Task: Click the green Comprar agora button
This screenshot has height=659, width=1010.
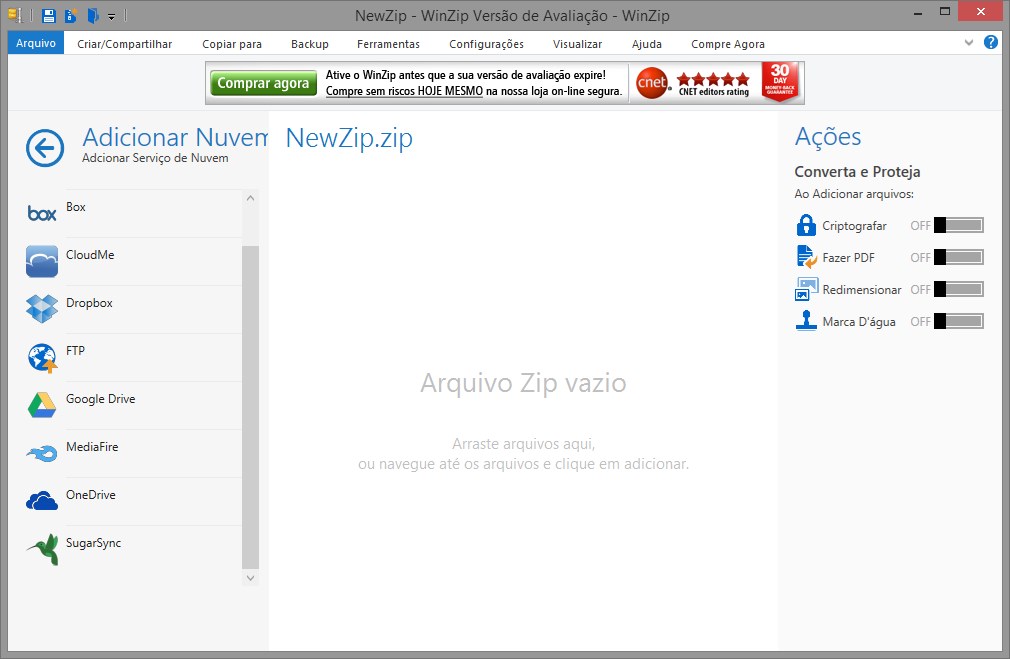Action: tap(263, 83)
